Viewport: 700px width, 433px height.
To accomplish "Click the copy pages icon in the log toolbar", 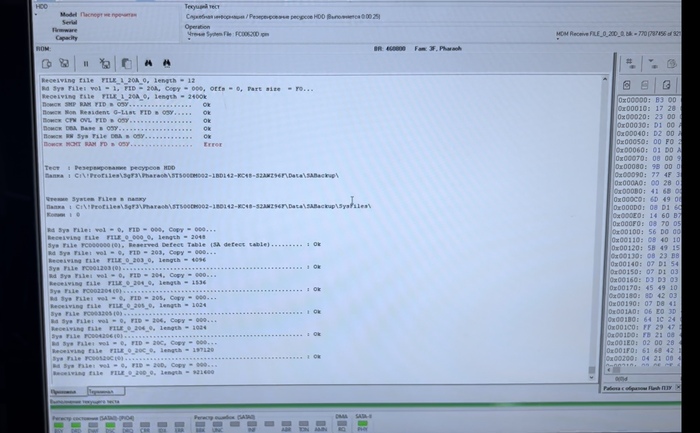I will 126,64.
